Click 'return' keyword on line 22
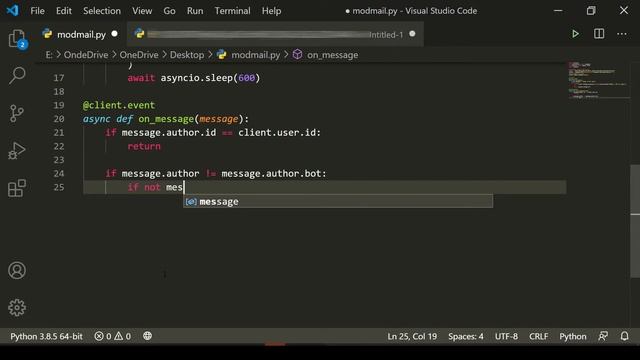 point(144,146)
